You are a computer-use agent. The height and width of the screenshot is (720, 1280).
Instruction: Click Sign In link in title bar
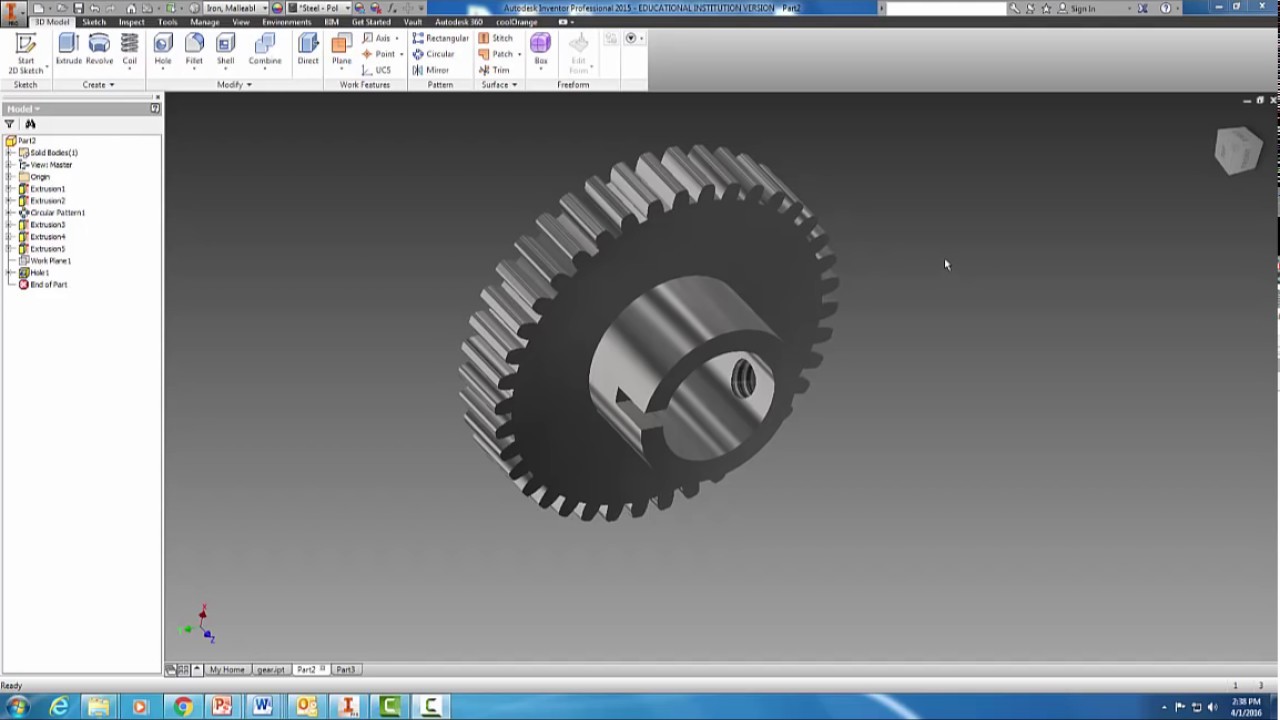click(x=1083, y=8)
